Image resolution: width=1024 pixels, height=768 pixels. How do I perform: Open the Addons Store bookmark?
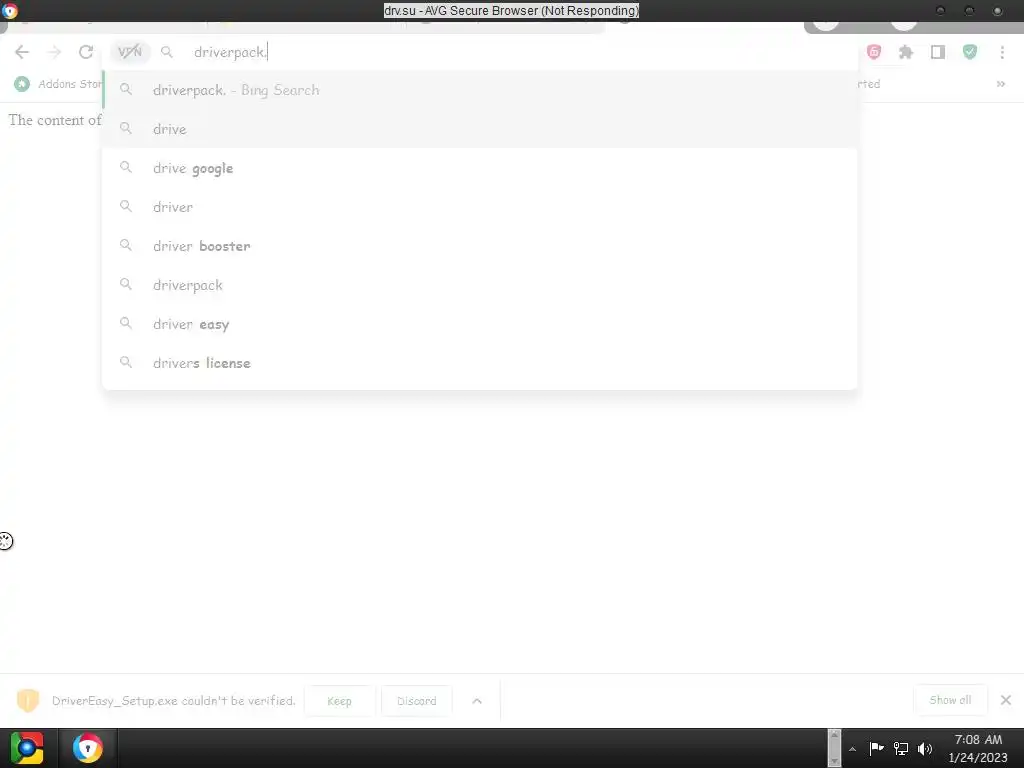point(58,84)
